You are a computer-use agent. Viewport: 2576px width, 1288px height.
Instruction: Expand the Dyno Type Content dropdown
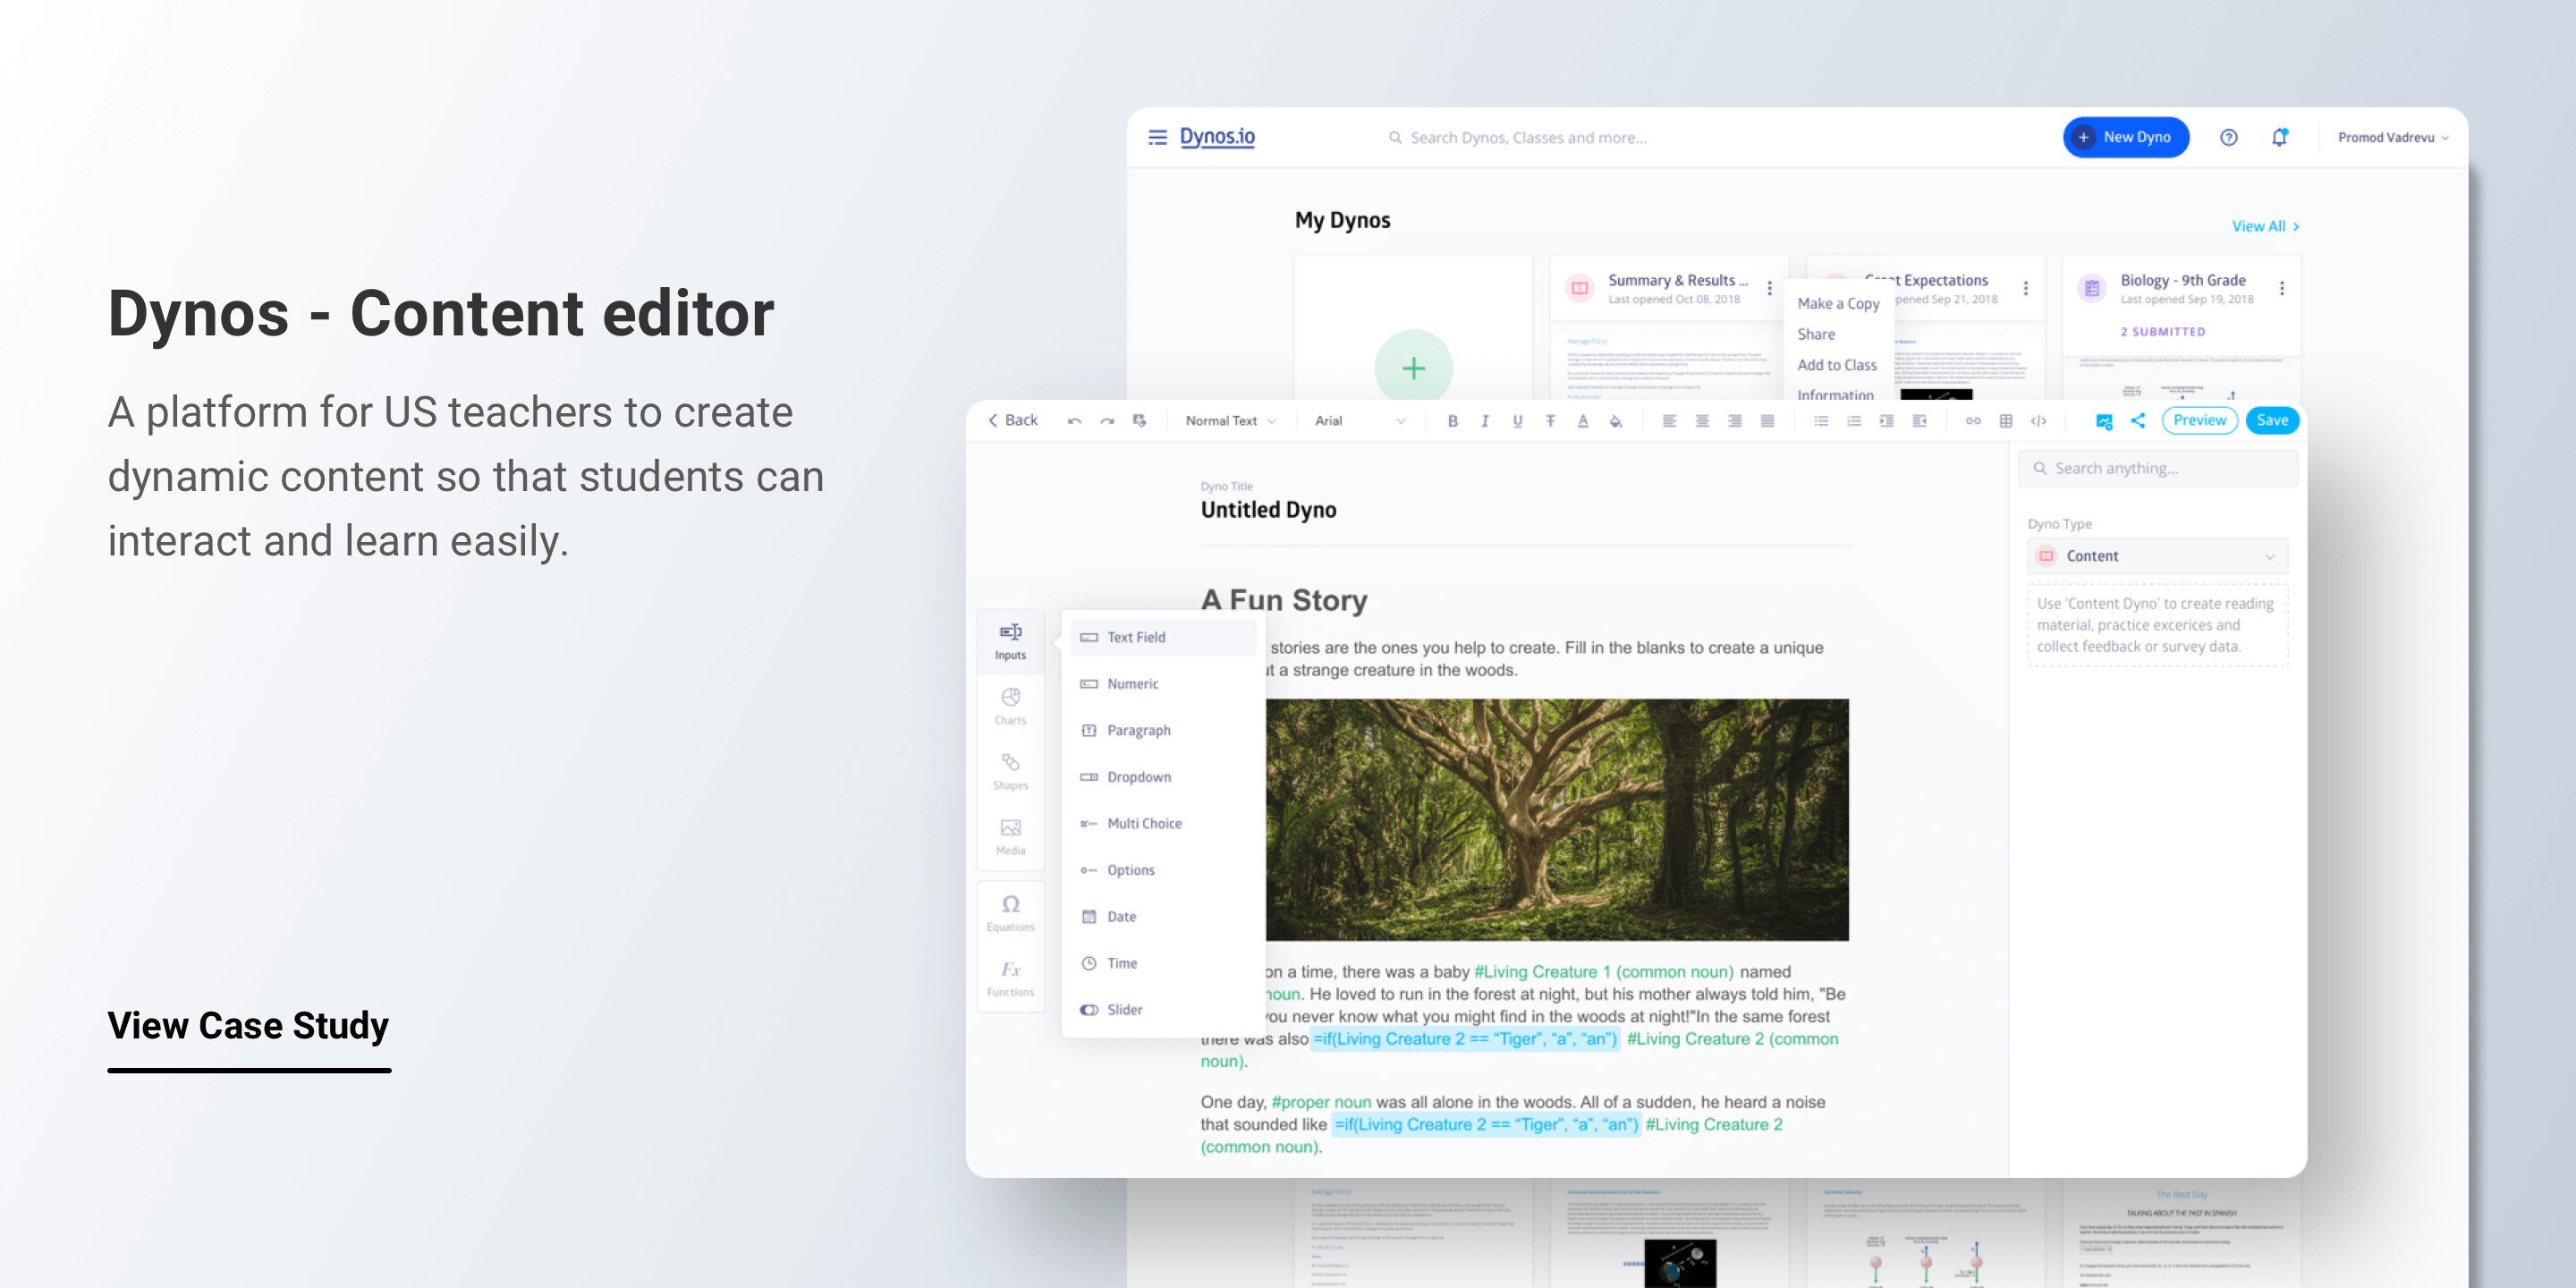(x=2157, y=555)
